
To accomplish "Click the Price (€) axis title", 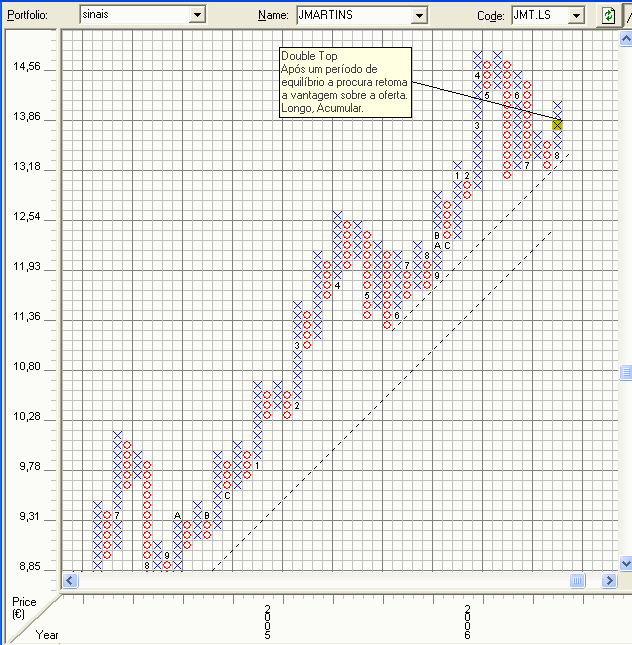I will [x=24, y=608].
